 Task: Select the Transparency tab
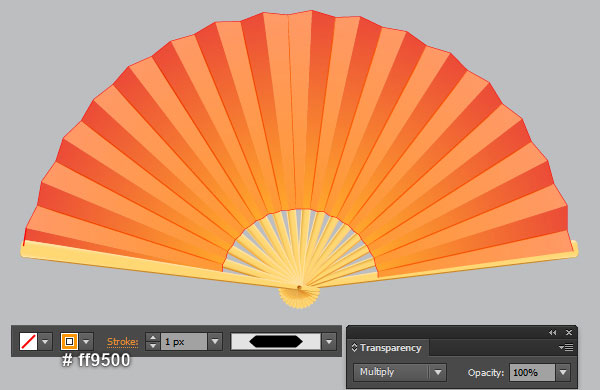coord(390,348)
